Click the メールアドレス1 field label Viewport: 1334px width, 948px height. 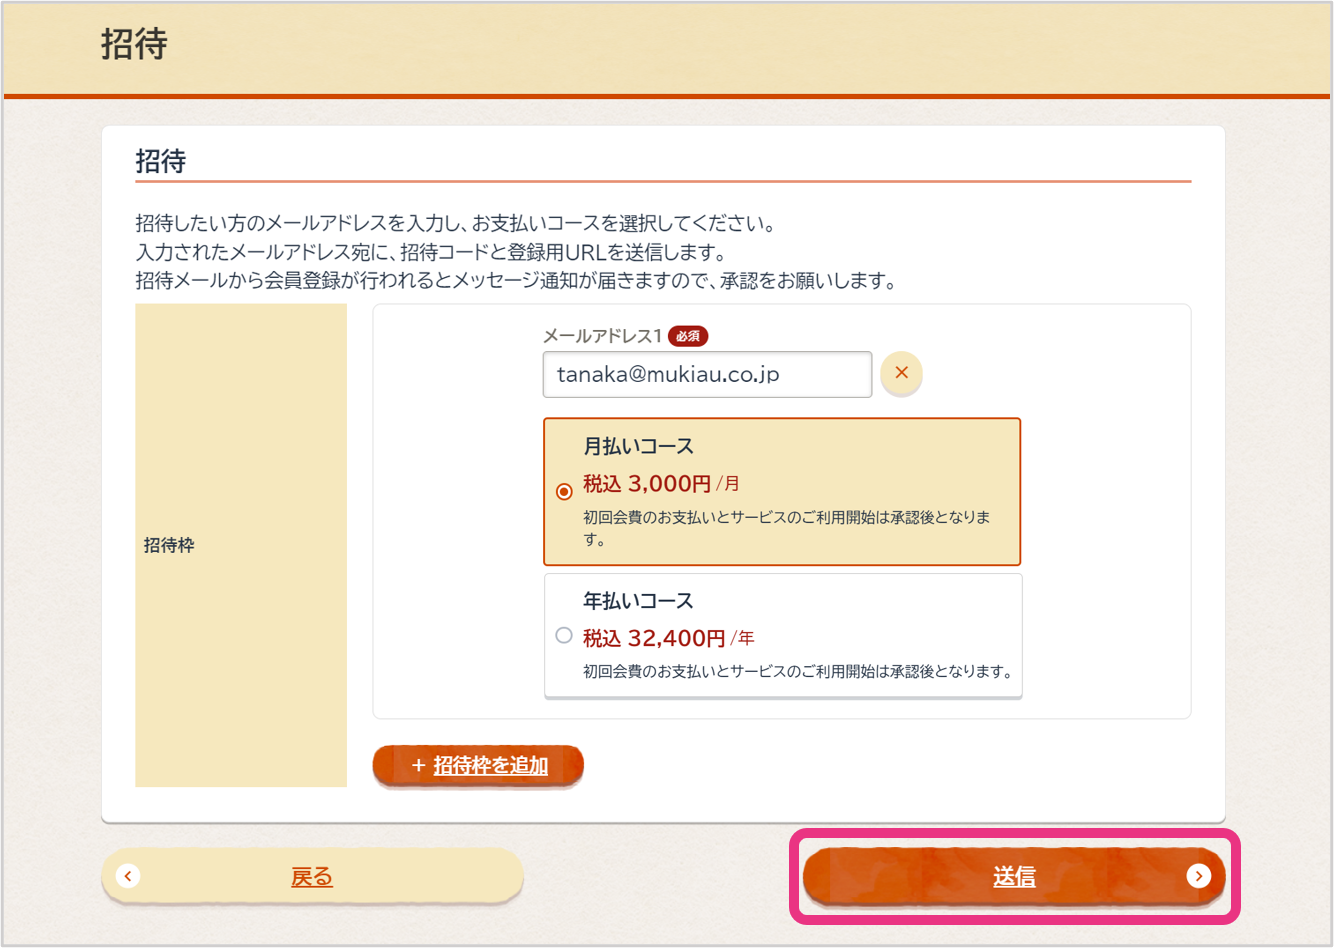coord(601,337)
